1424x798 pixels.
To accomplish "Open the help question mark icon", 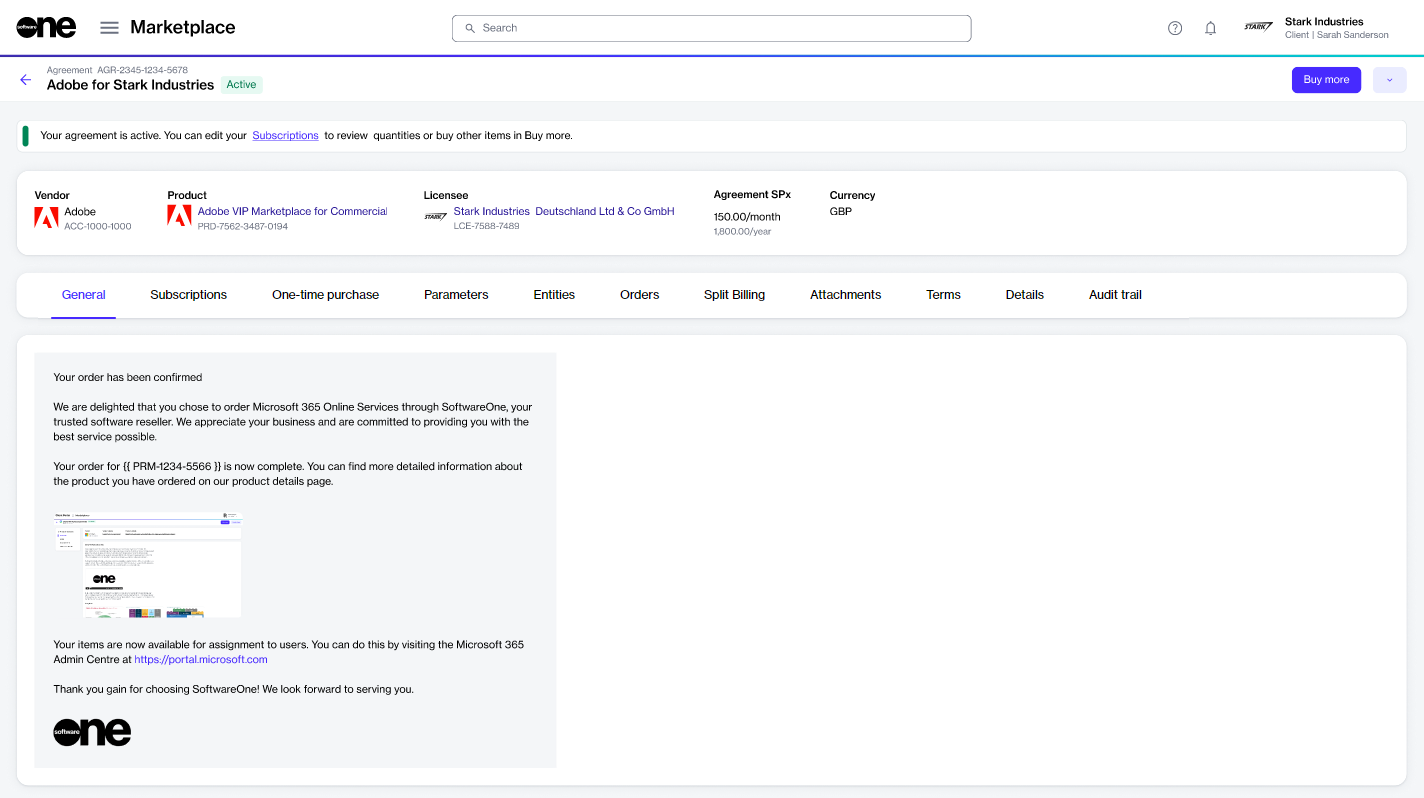I will click(x=1175, y=28).
